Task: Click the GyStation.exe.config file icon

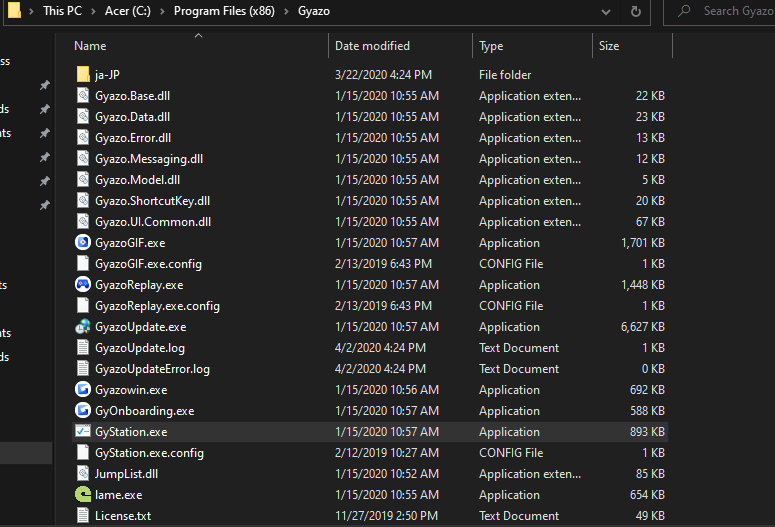Action: (x=83, y=452)
